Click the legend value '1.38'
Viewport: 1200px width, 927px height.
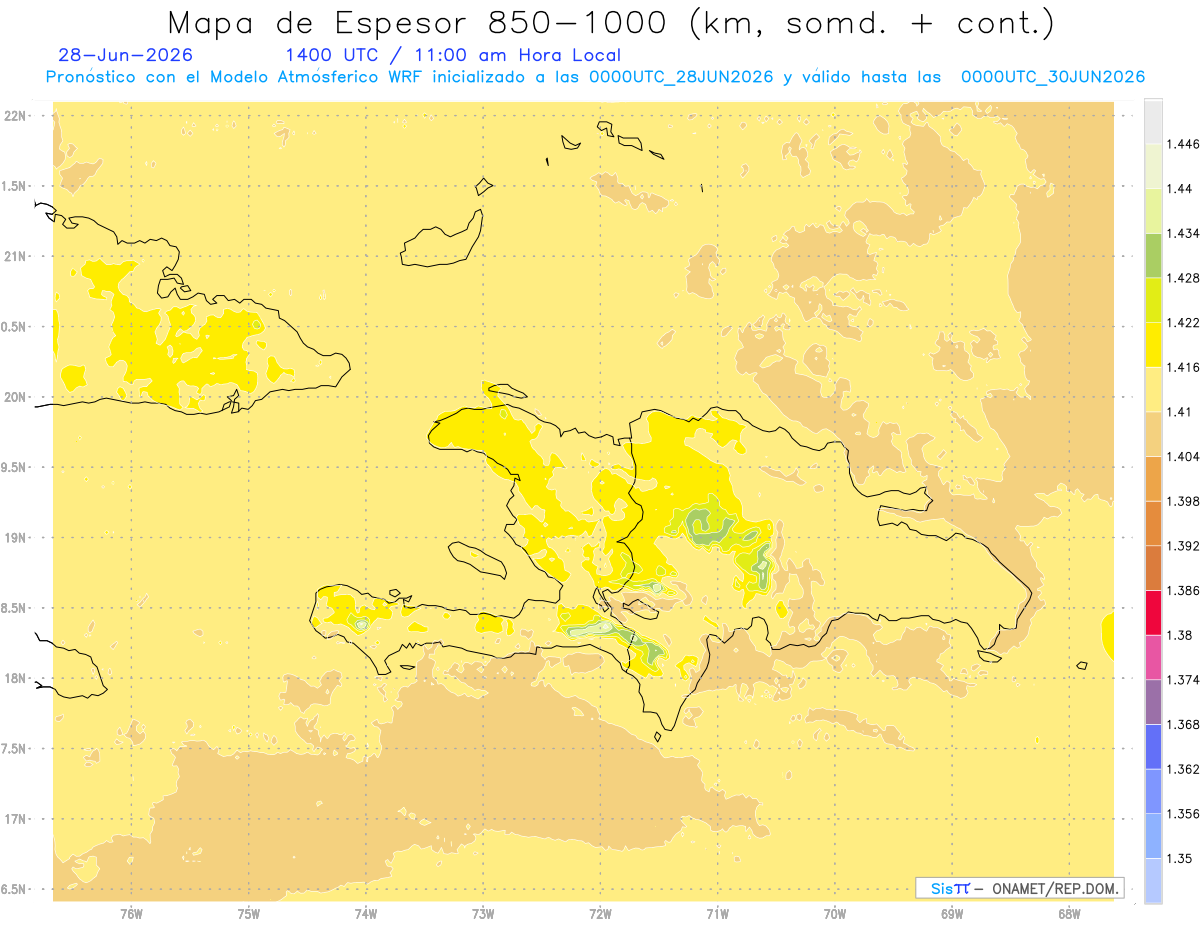pos(1179,635)
